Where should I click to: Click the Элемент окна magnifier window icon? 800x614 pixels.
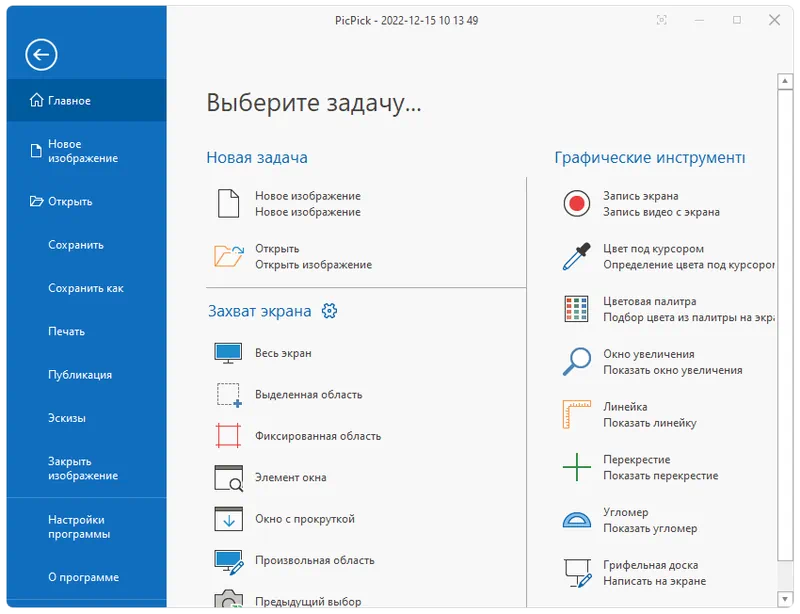(x=229, y=478)
